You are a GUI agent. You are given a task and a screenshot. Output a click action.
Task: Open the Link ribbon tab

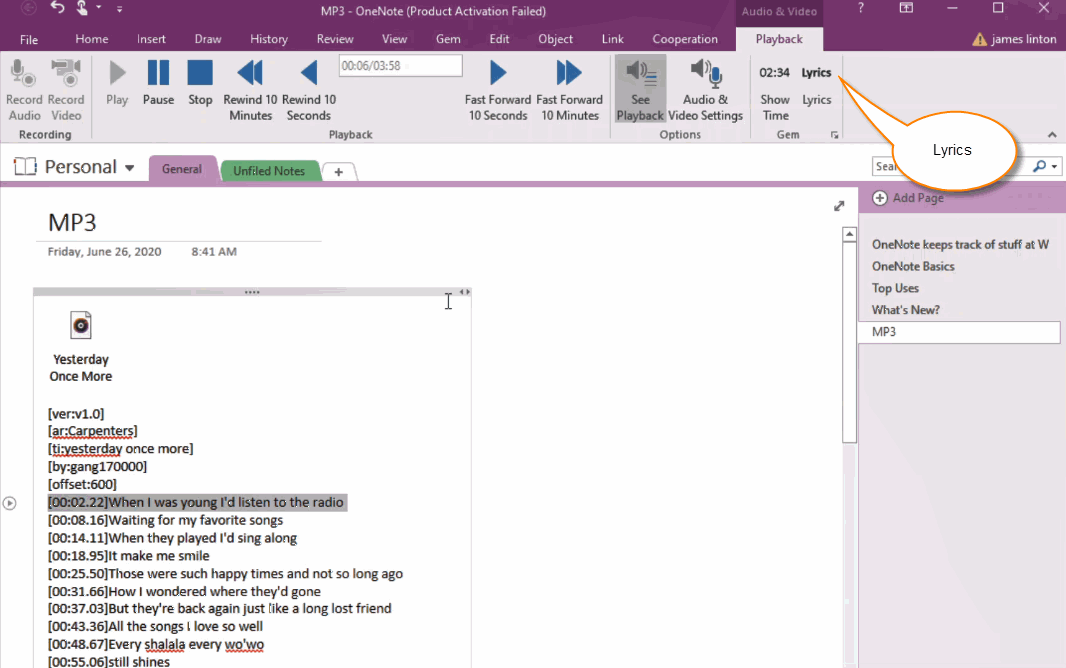(613, 39)
